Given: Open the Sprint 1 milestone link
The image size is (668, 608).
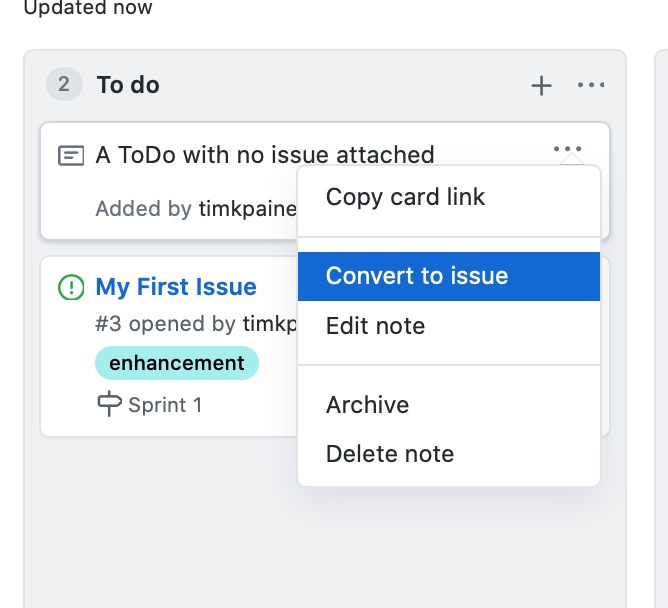Looking at the screenshot, I should pos(165,405).
